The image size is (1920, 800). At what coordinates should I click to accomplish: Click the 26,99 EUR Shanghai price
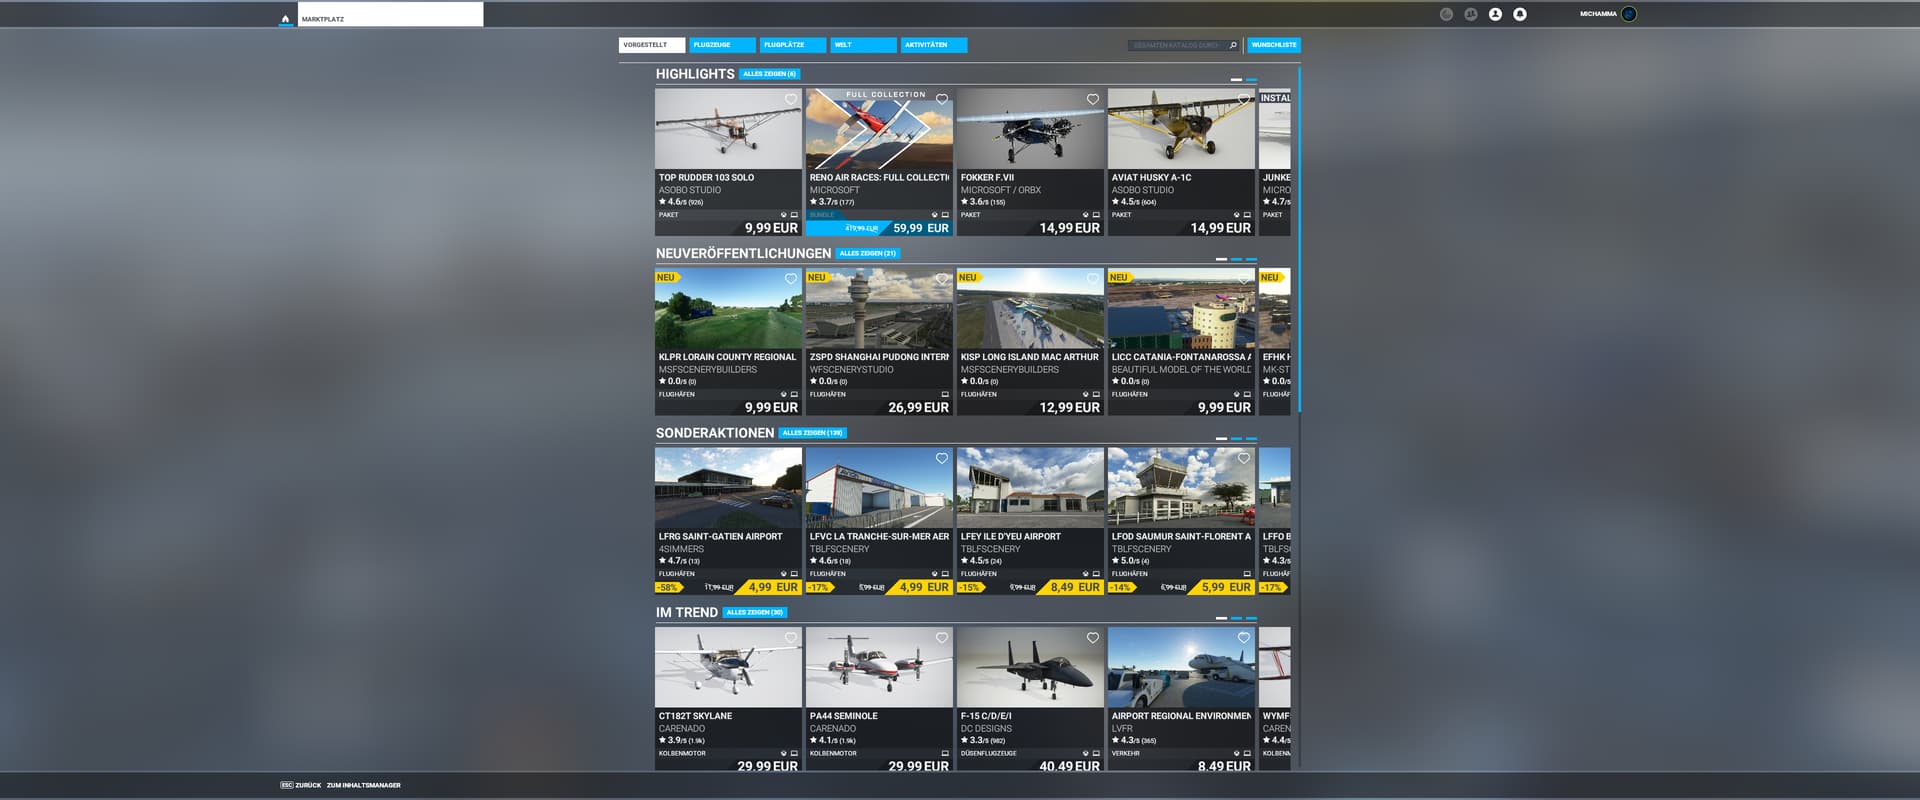pyautogui.click(x=919, y=408)
